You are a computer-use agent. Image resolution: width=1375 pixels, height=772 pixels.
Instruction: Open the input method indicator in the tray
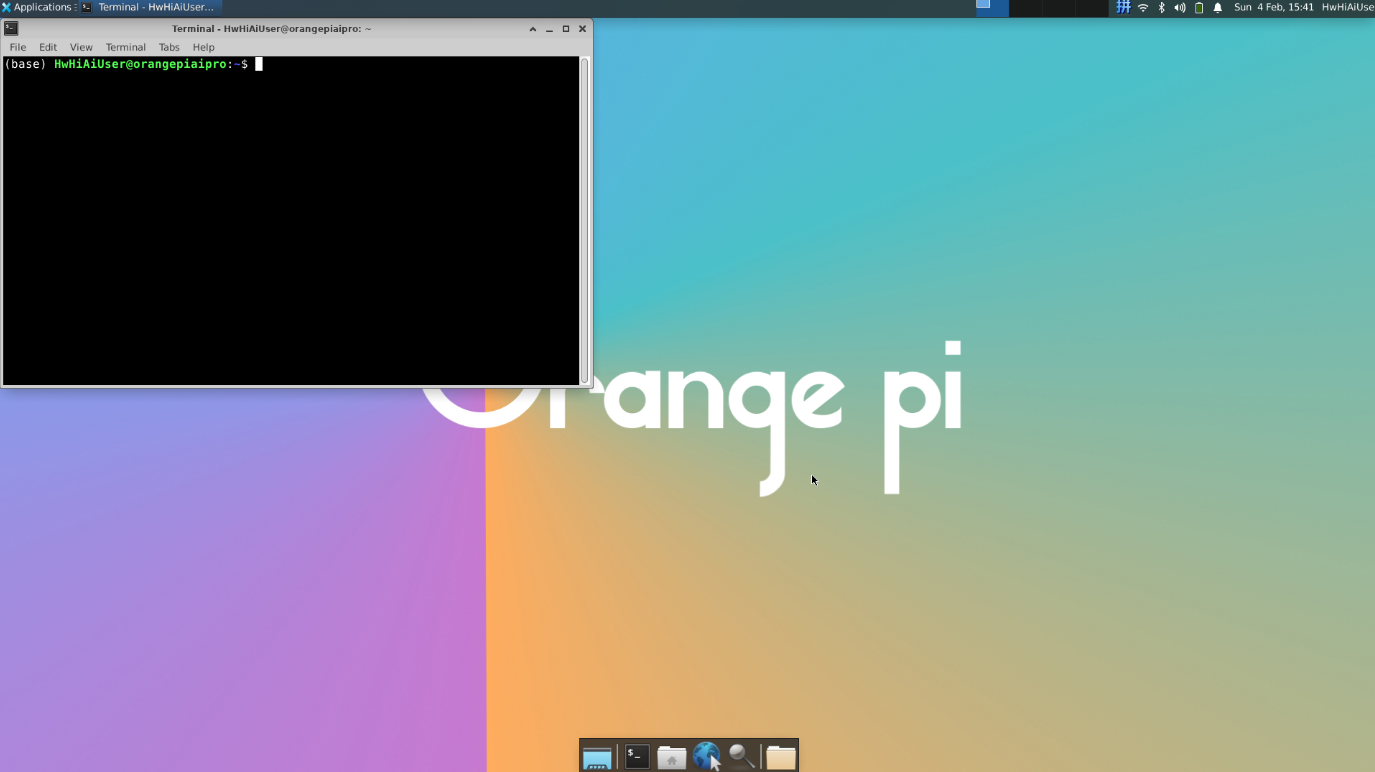(1123, 7)
